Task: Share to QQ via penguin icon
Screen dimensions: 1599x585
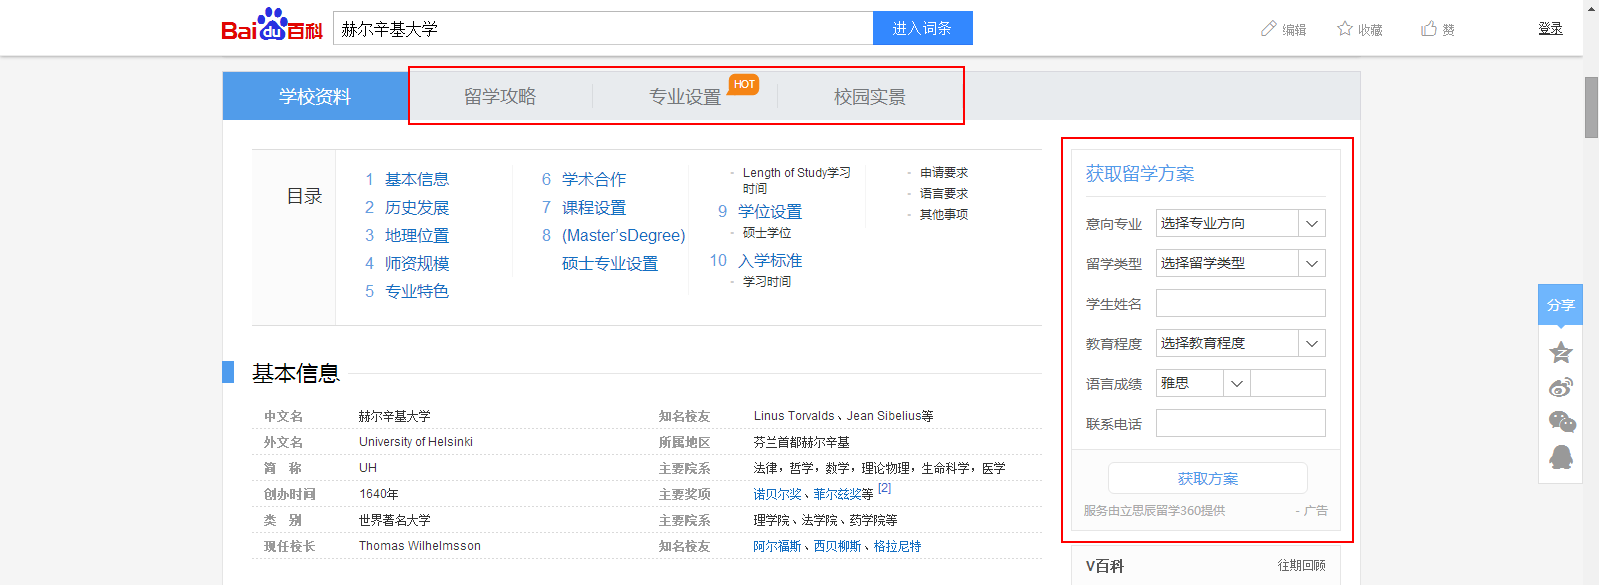Action: point(1561,457)
